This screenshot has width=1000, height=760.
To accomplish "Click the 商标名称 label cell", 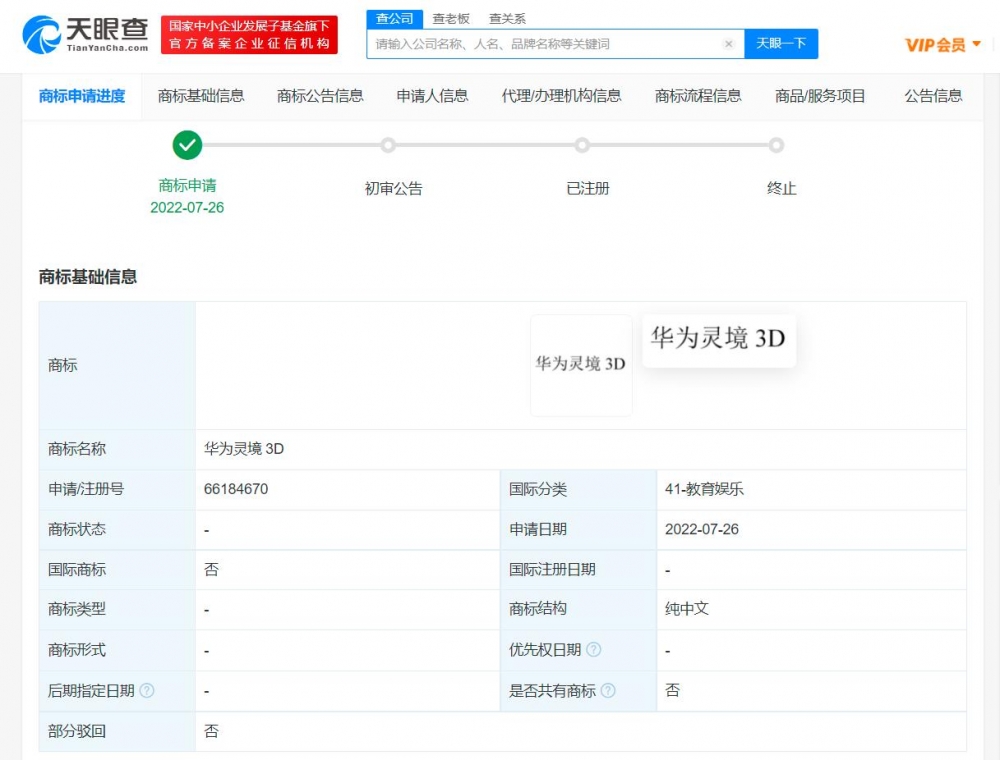I will (117, 449).
